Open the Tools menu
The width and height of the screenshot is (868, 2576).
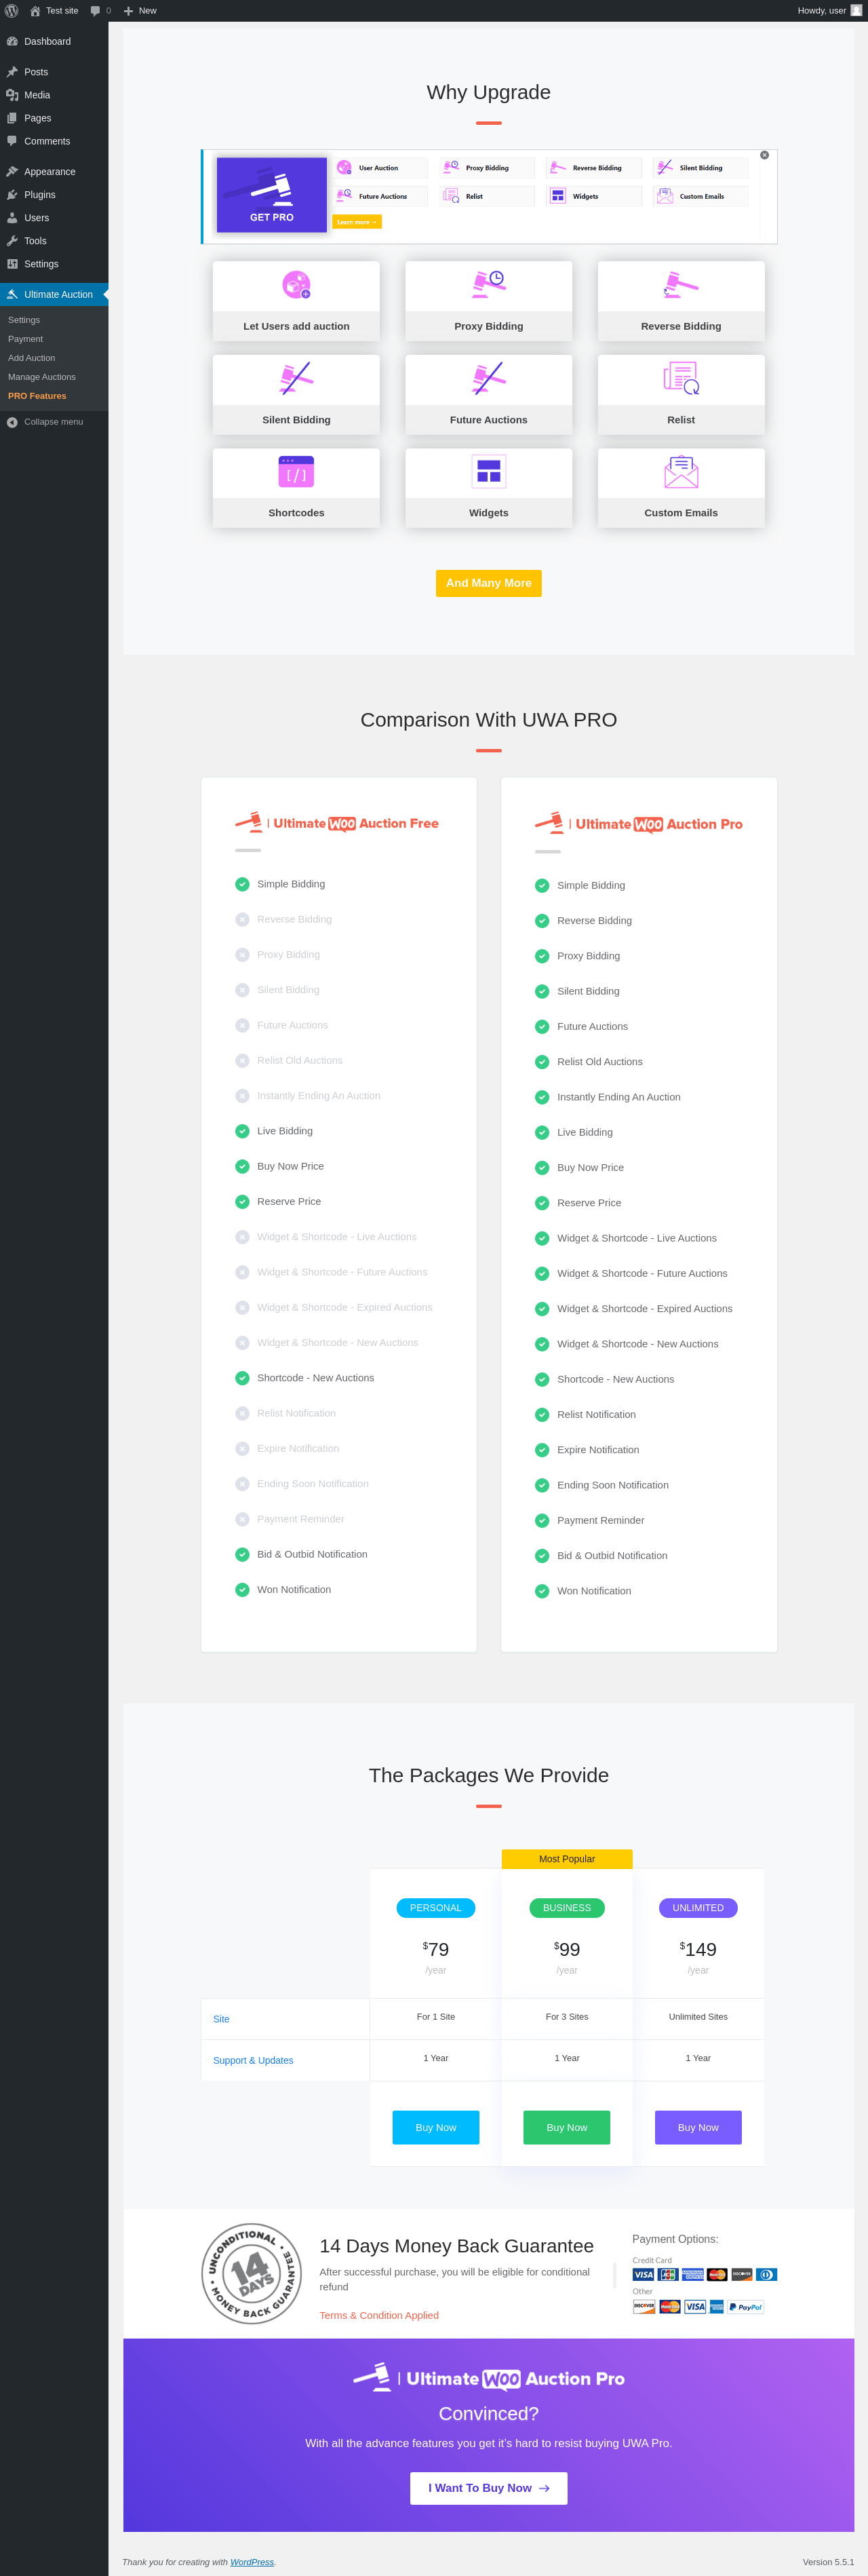[54, 241]
